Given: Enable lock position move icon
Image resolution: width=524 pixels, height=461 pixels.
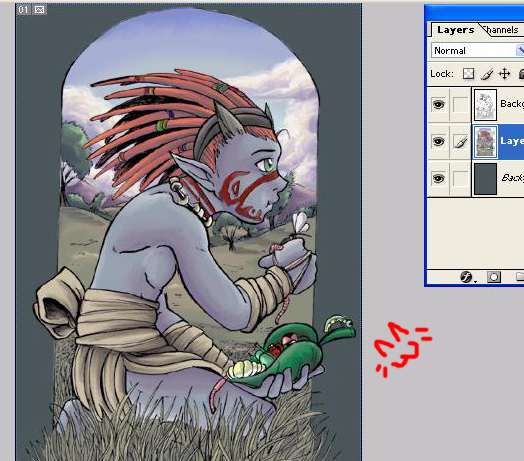Looking at the screenshot, I should [504, 74].
